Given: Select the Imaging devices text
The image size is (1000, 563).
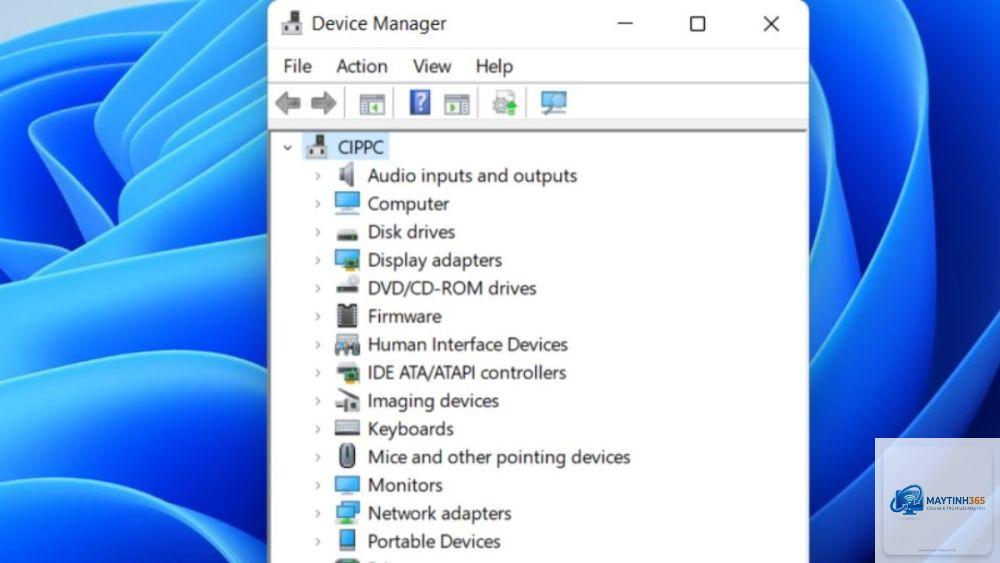Looking at the screenshot, I should [433, 400].
